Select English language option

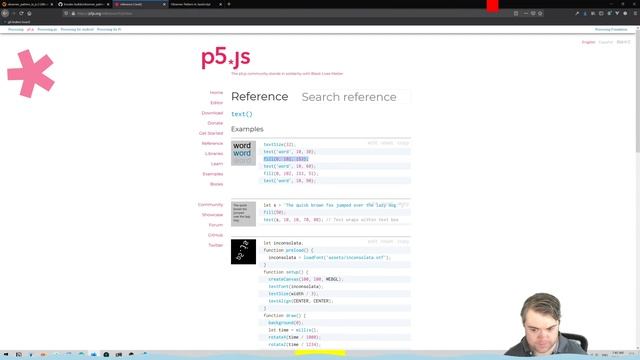click(588, 42)
